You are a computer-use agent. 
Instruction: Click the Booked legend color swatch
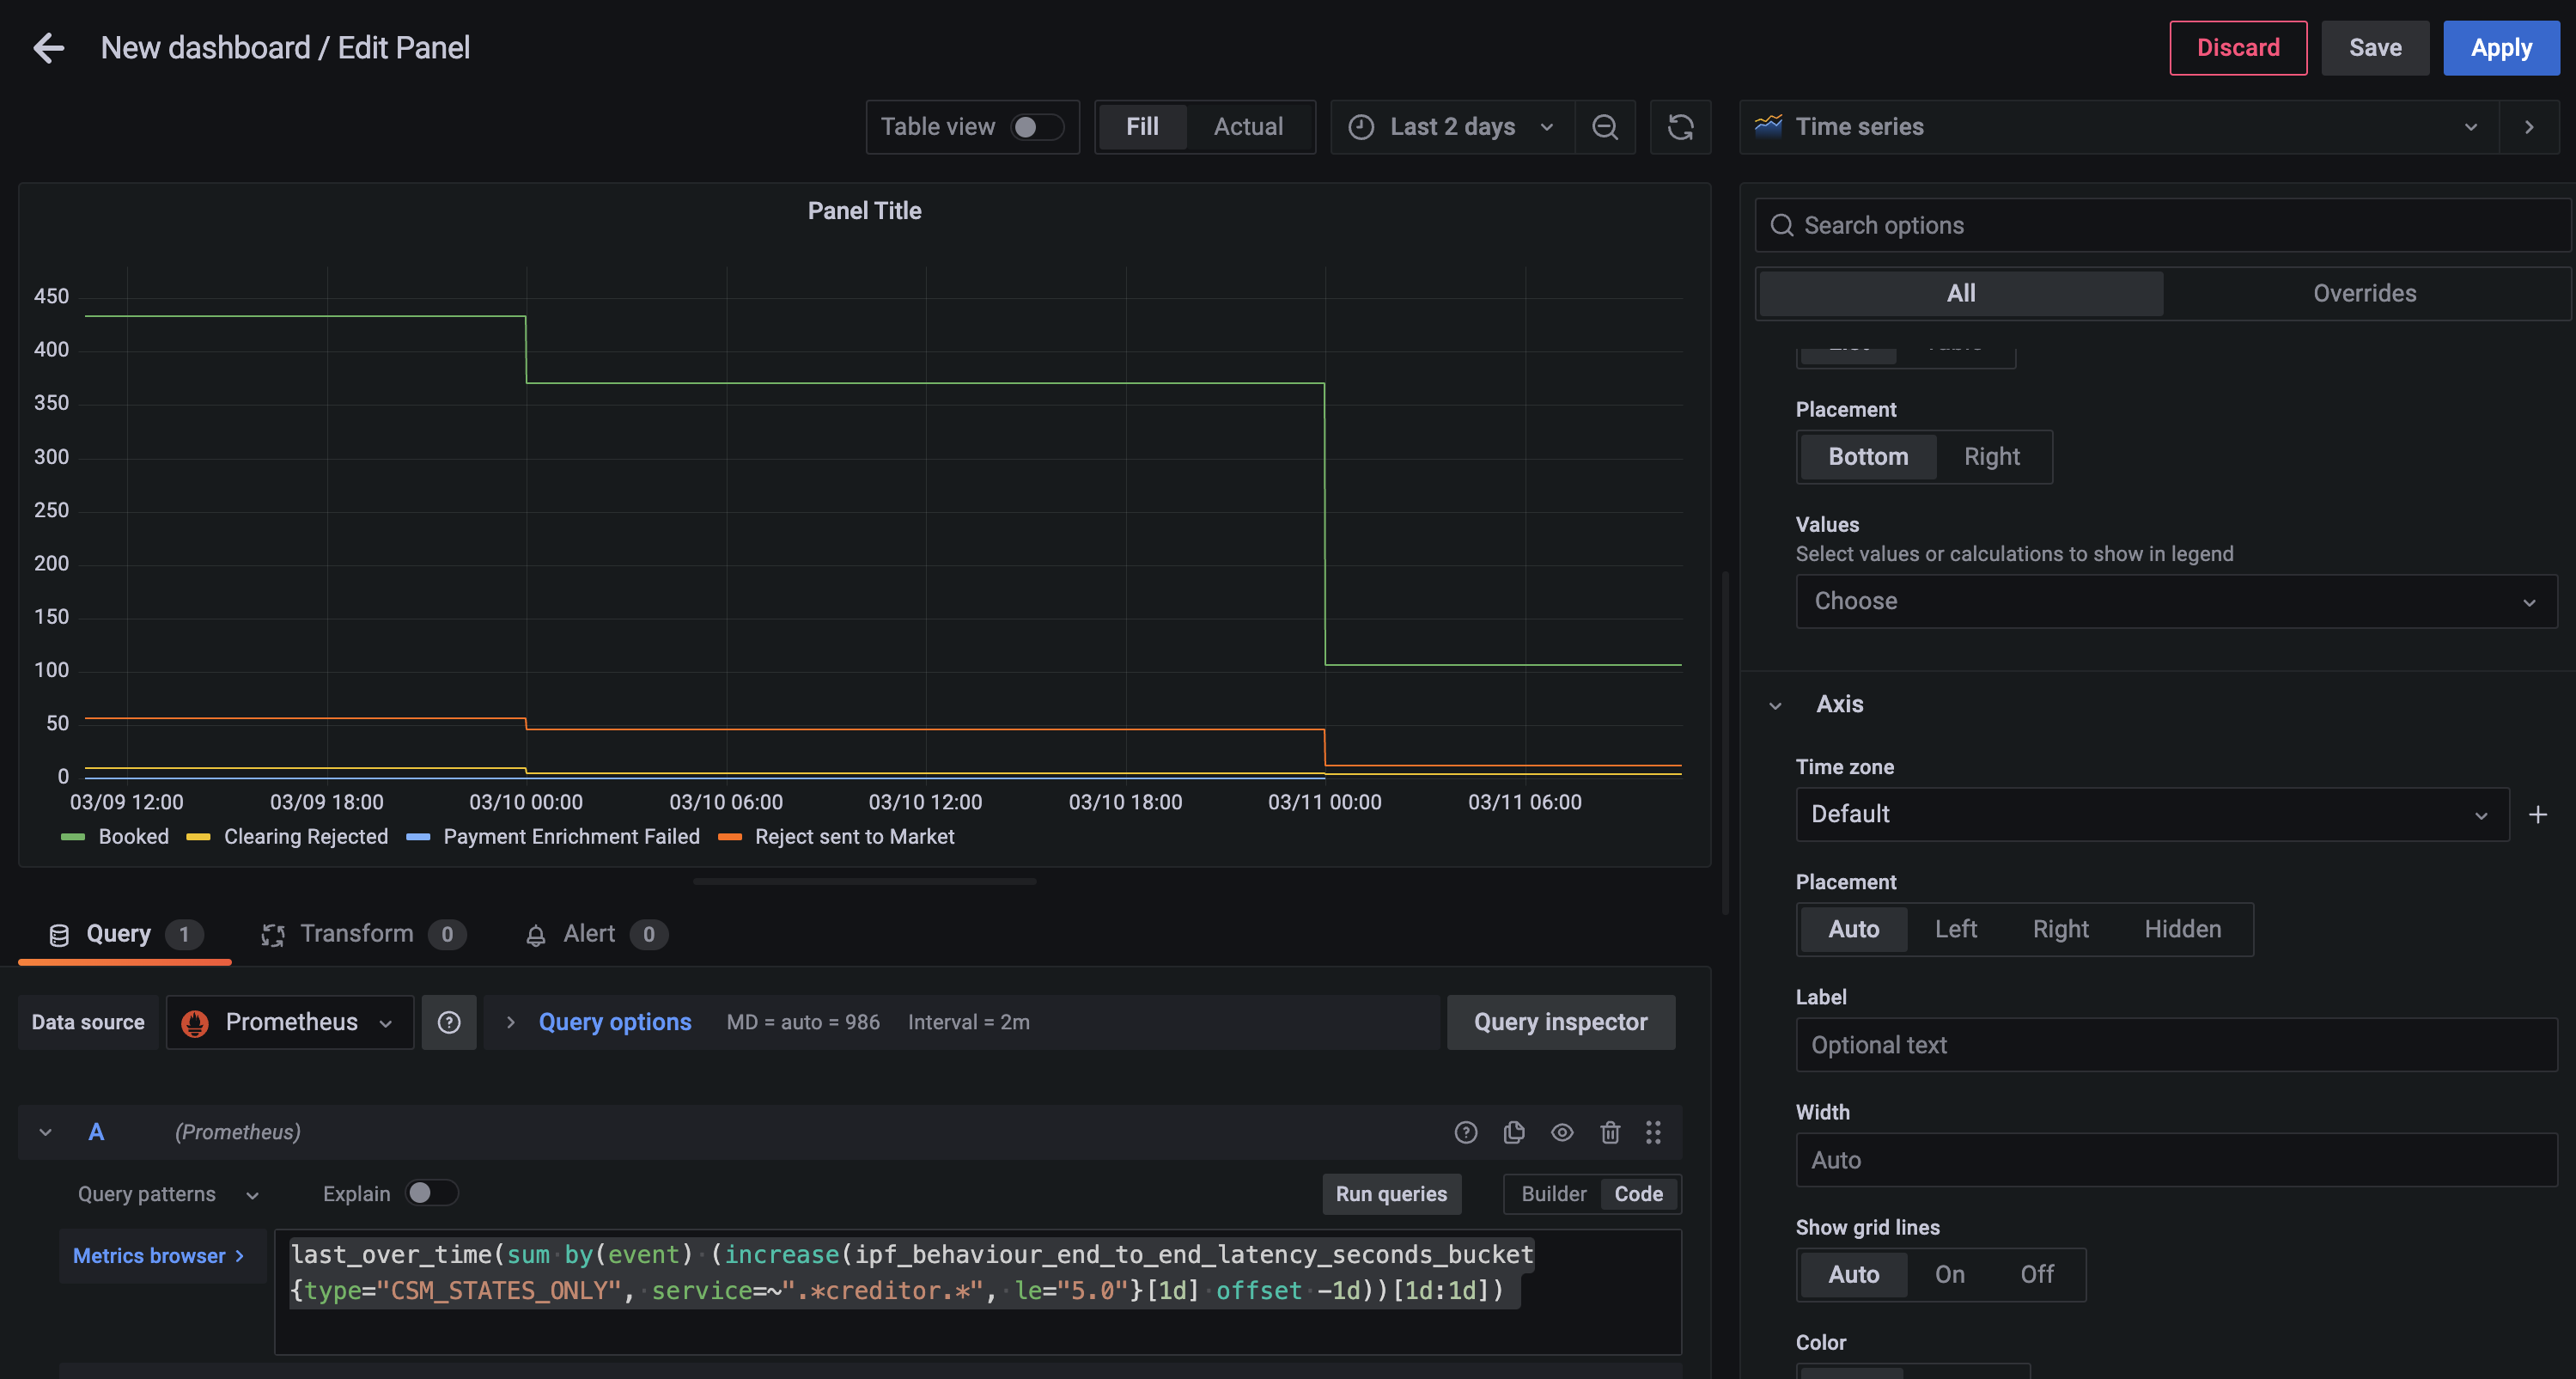tap(73, 837)
